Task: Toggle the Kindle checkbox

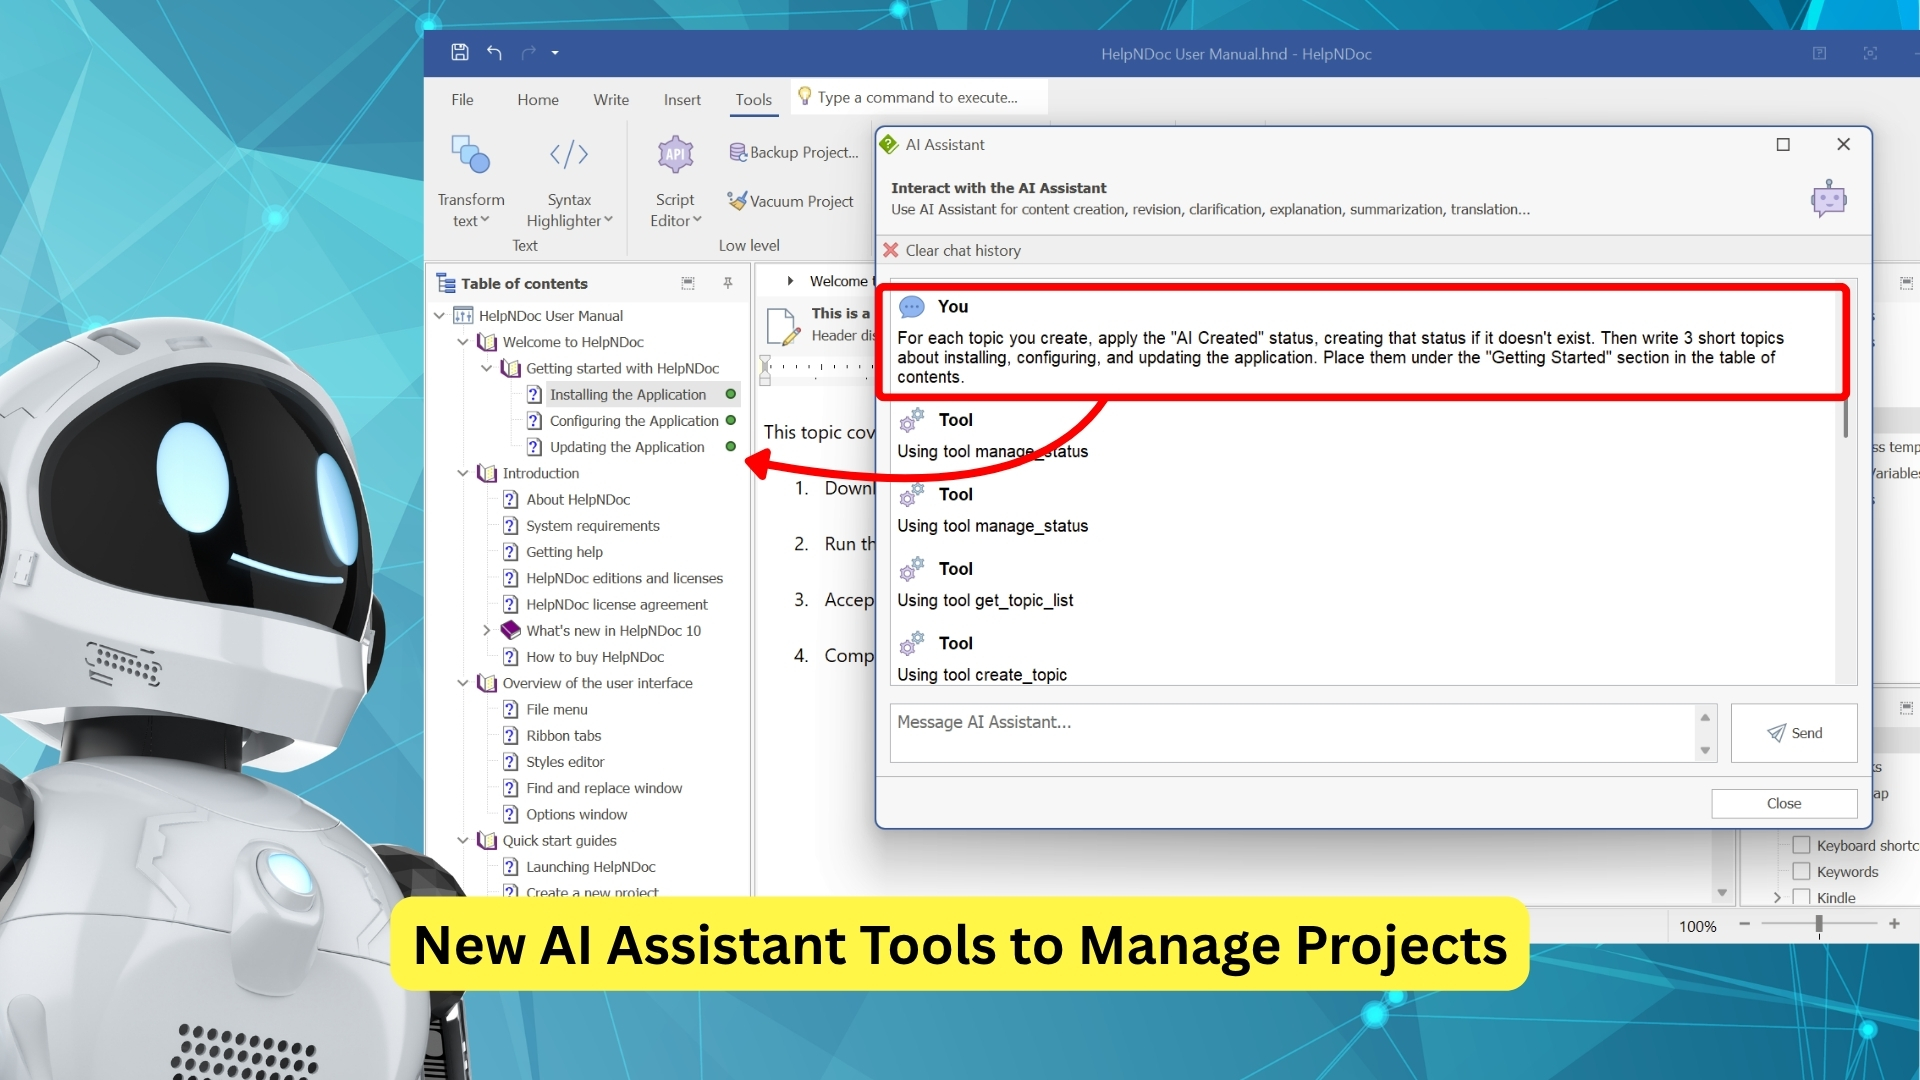Action: [1802, 897]
